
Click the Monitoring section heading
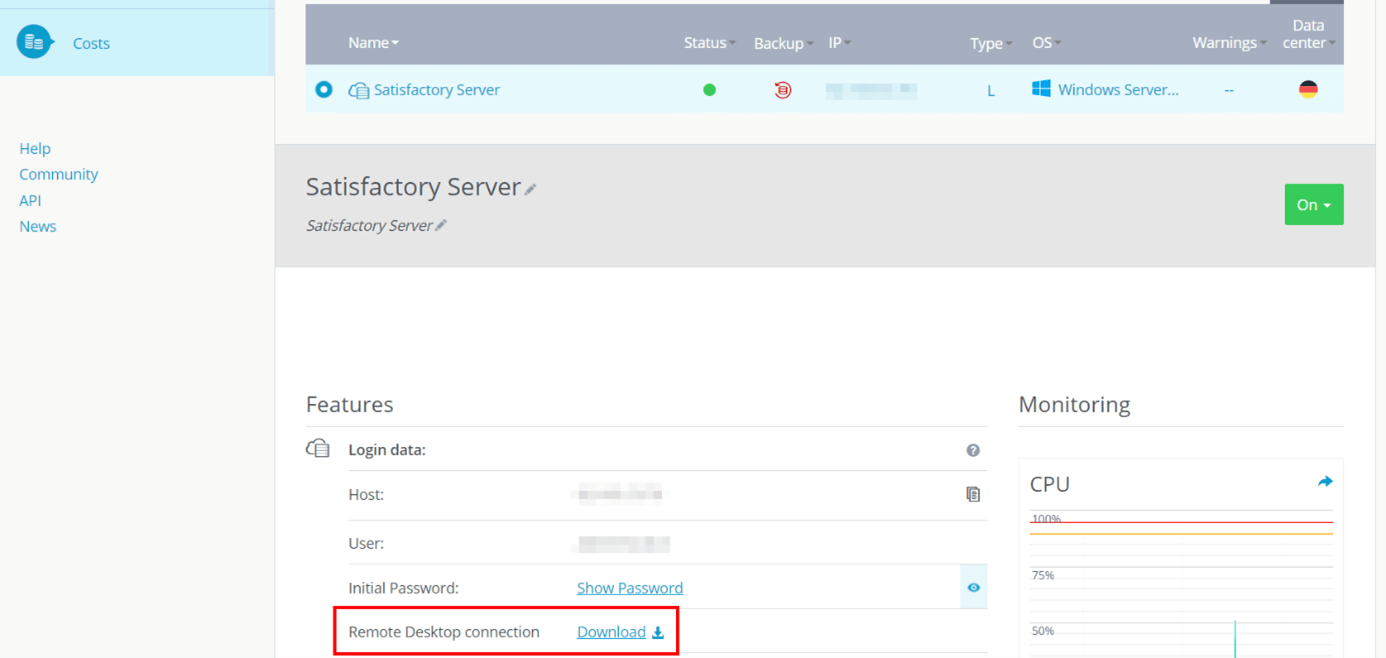click(x=1075, y=404)
